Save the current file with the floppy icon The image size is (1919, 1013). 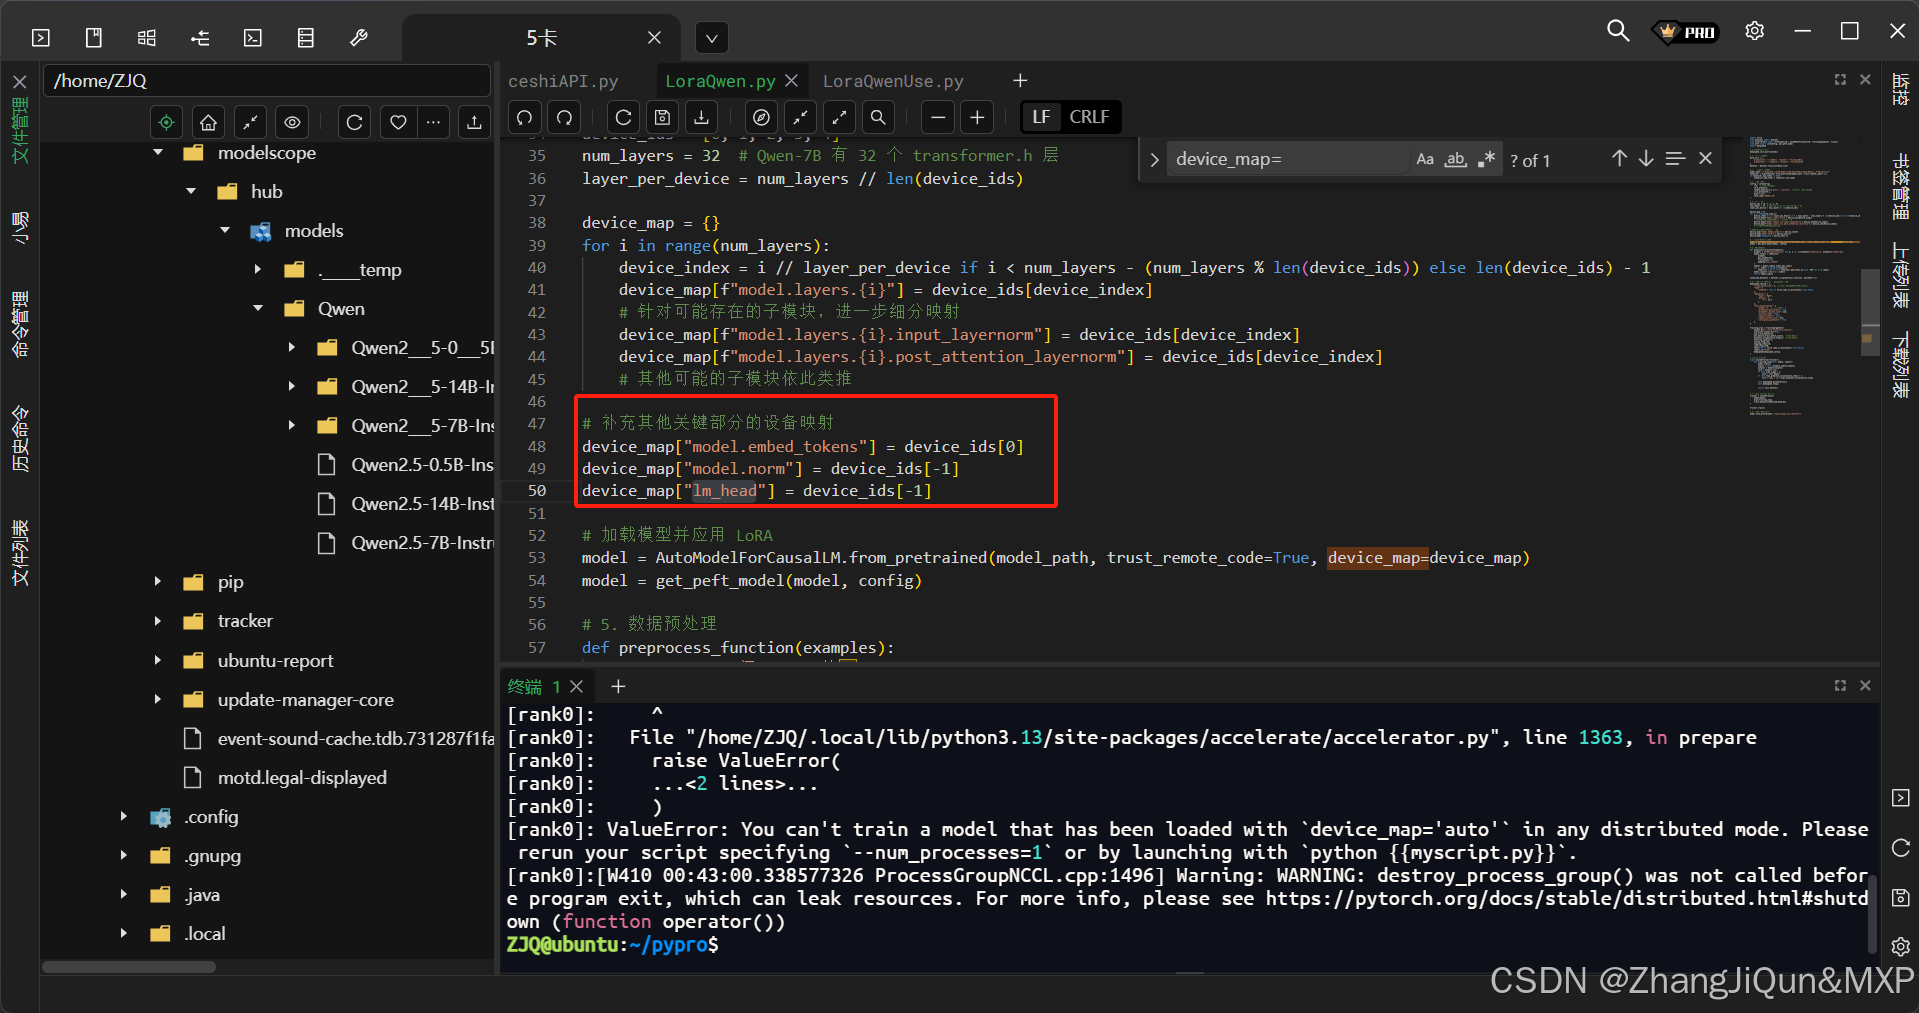click(x=662, y=117)
